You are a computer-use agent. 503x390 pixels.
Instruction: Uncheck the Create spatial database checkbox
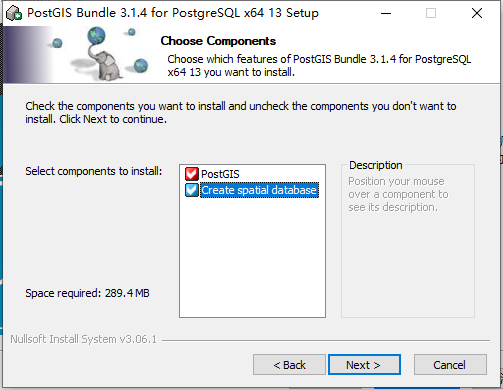[x=192, y=190]
